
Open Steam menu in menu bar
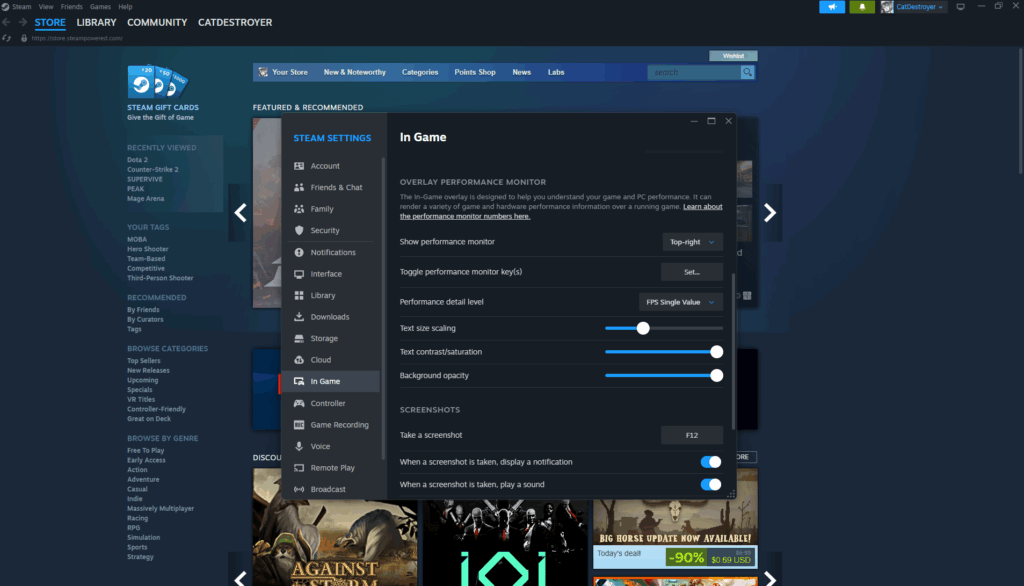(x=21, y=7)
